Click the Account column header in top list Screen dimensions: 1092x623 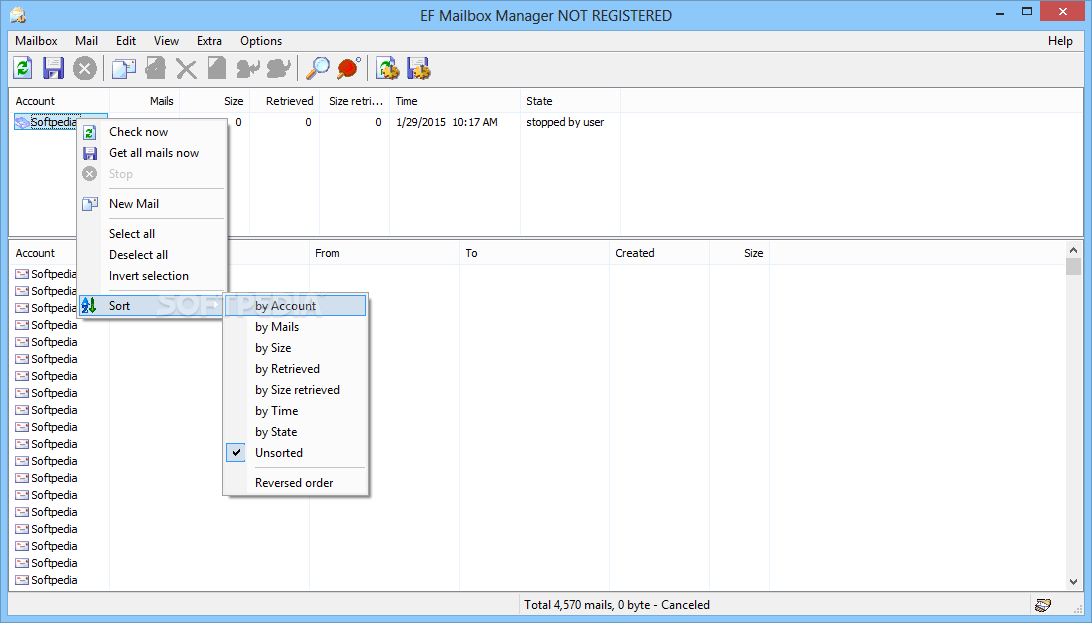coord(58,101)
